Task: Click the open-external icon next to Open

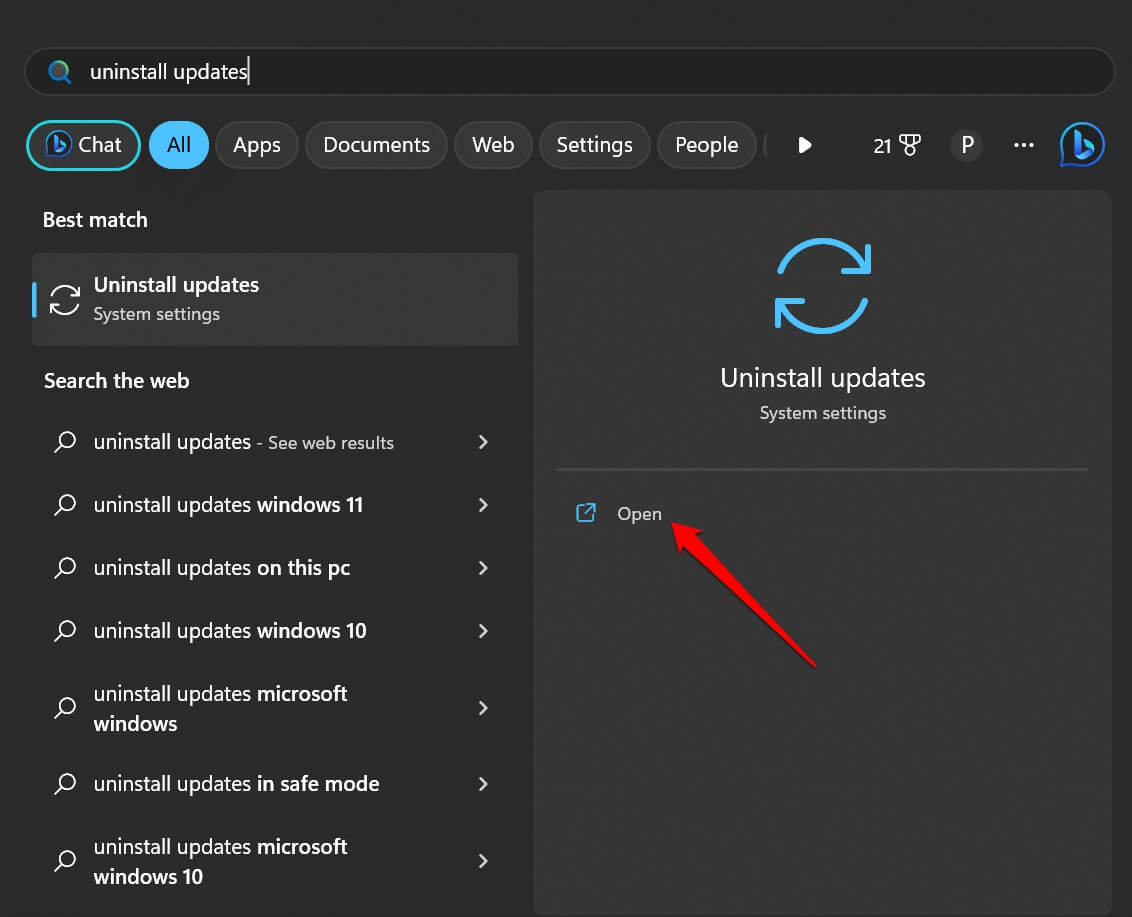Action: (585, 513)
